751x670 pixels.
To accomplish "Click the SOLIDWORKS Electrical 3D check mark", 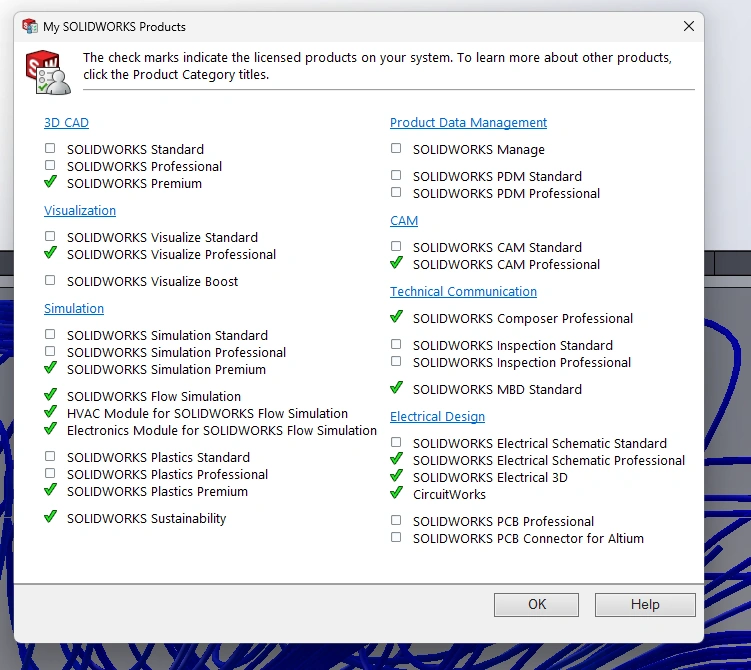I will coord(397,476).
